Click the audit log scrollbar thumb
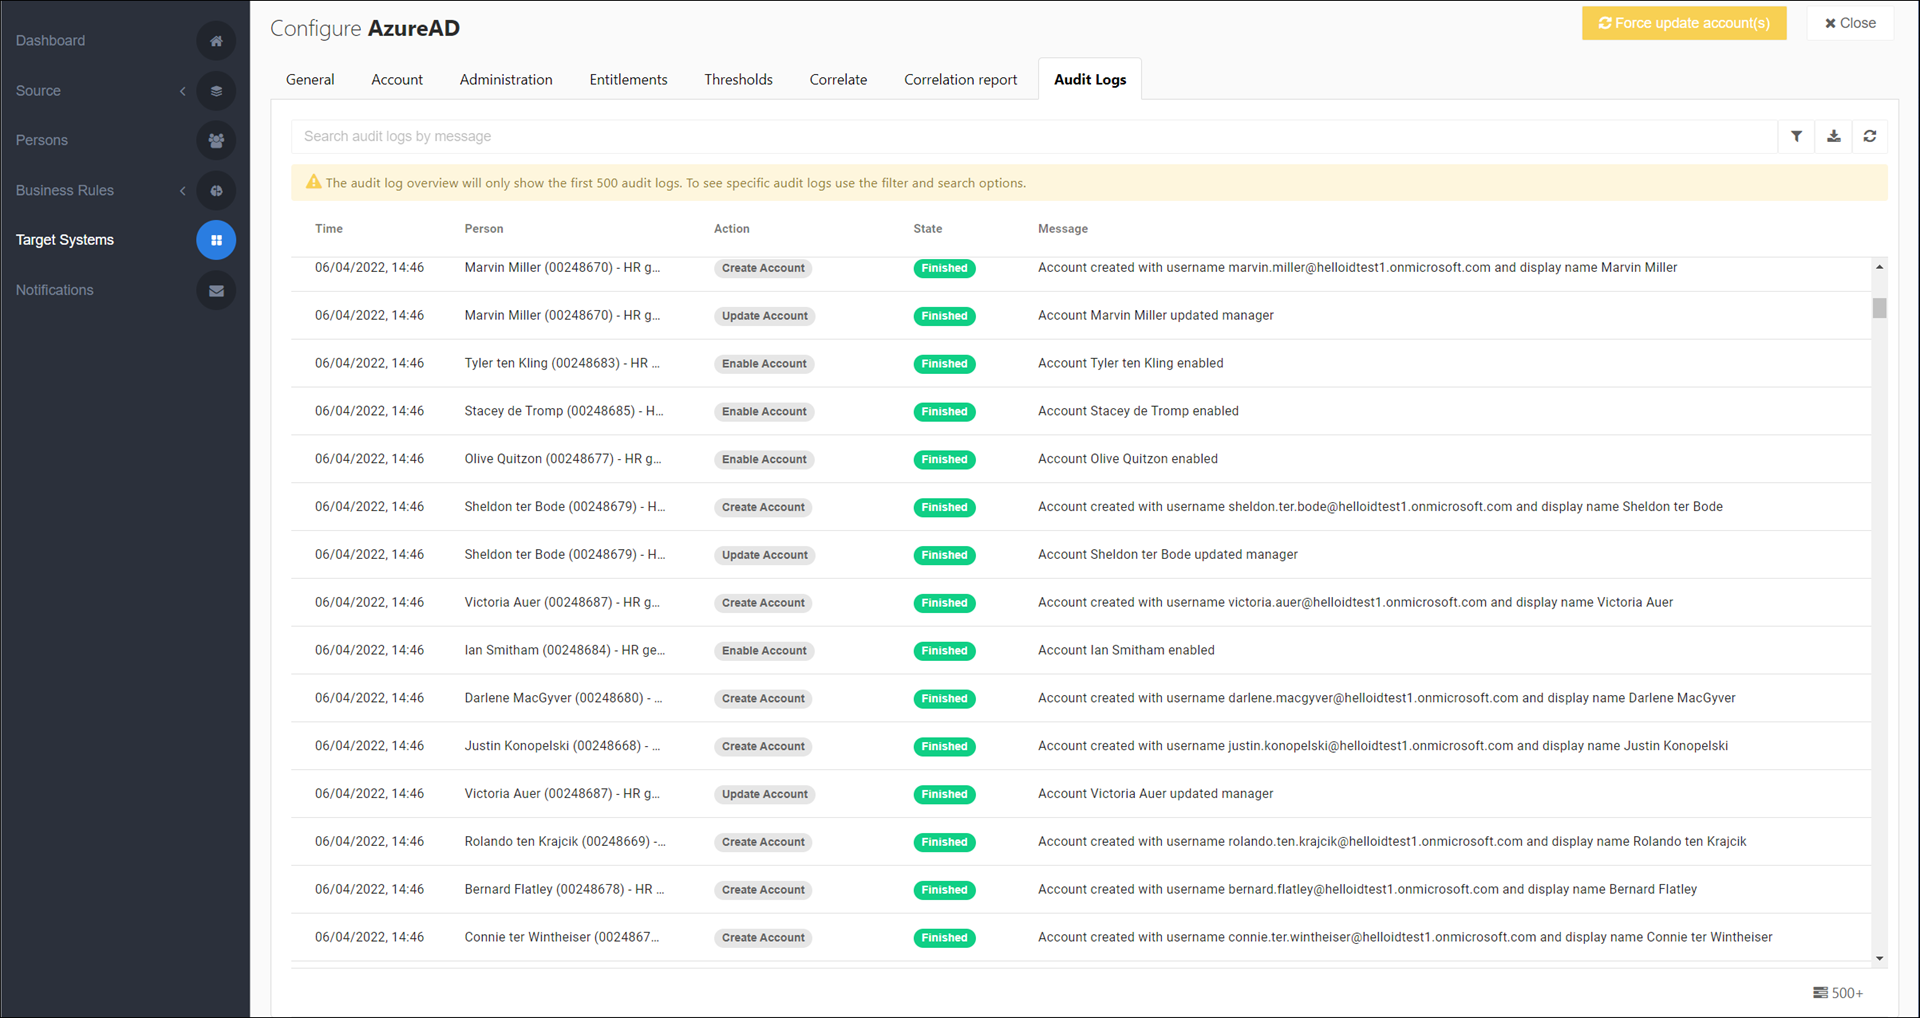 point(1879,308)
